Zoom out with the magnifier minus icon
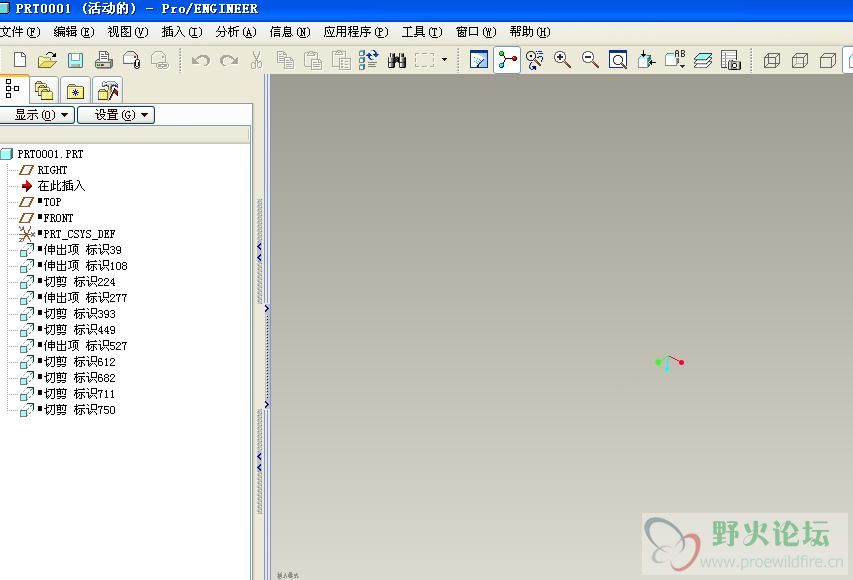This screenshot has width=853, height=580. [x=590, y=59]
